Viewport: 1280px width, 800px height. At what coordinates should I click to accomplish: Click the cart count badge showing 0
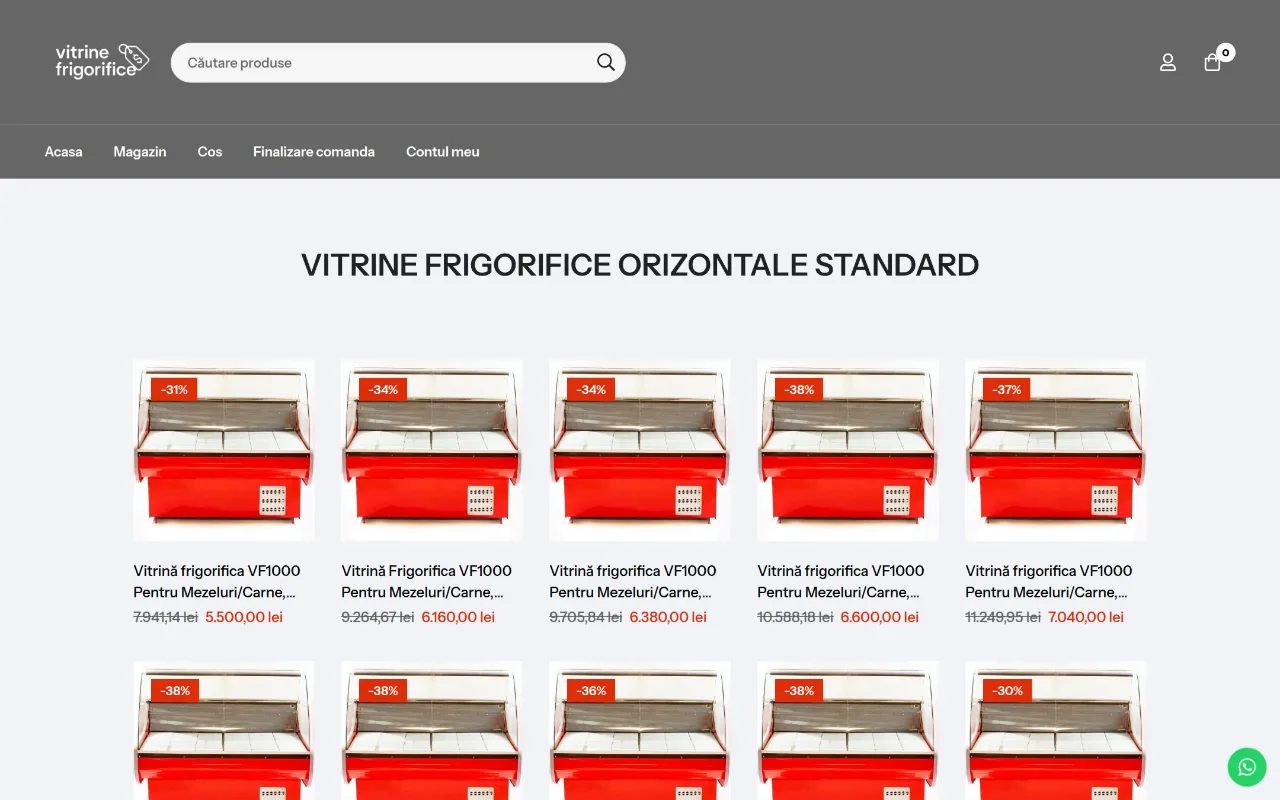pos(1226,52)
